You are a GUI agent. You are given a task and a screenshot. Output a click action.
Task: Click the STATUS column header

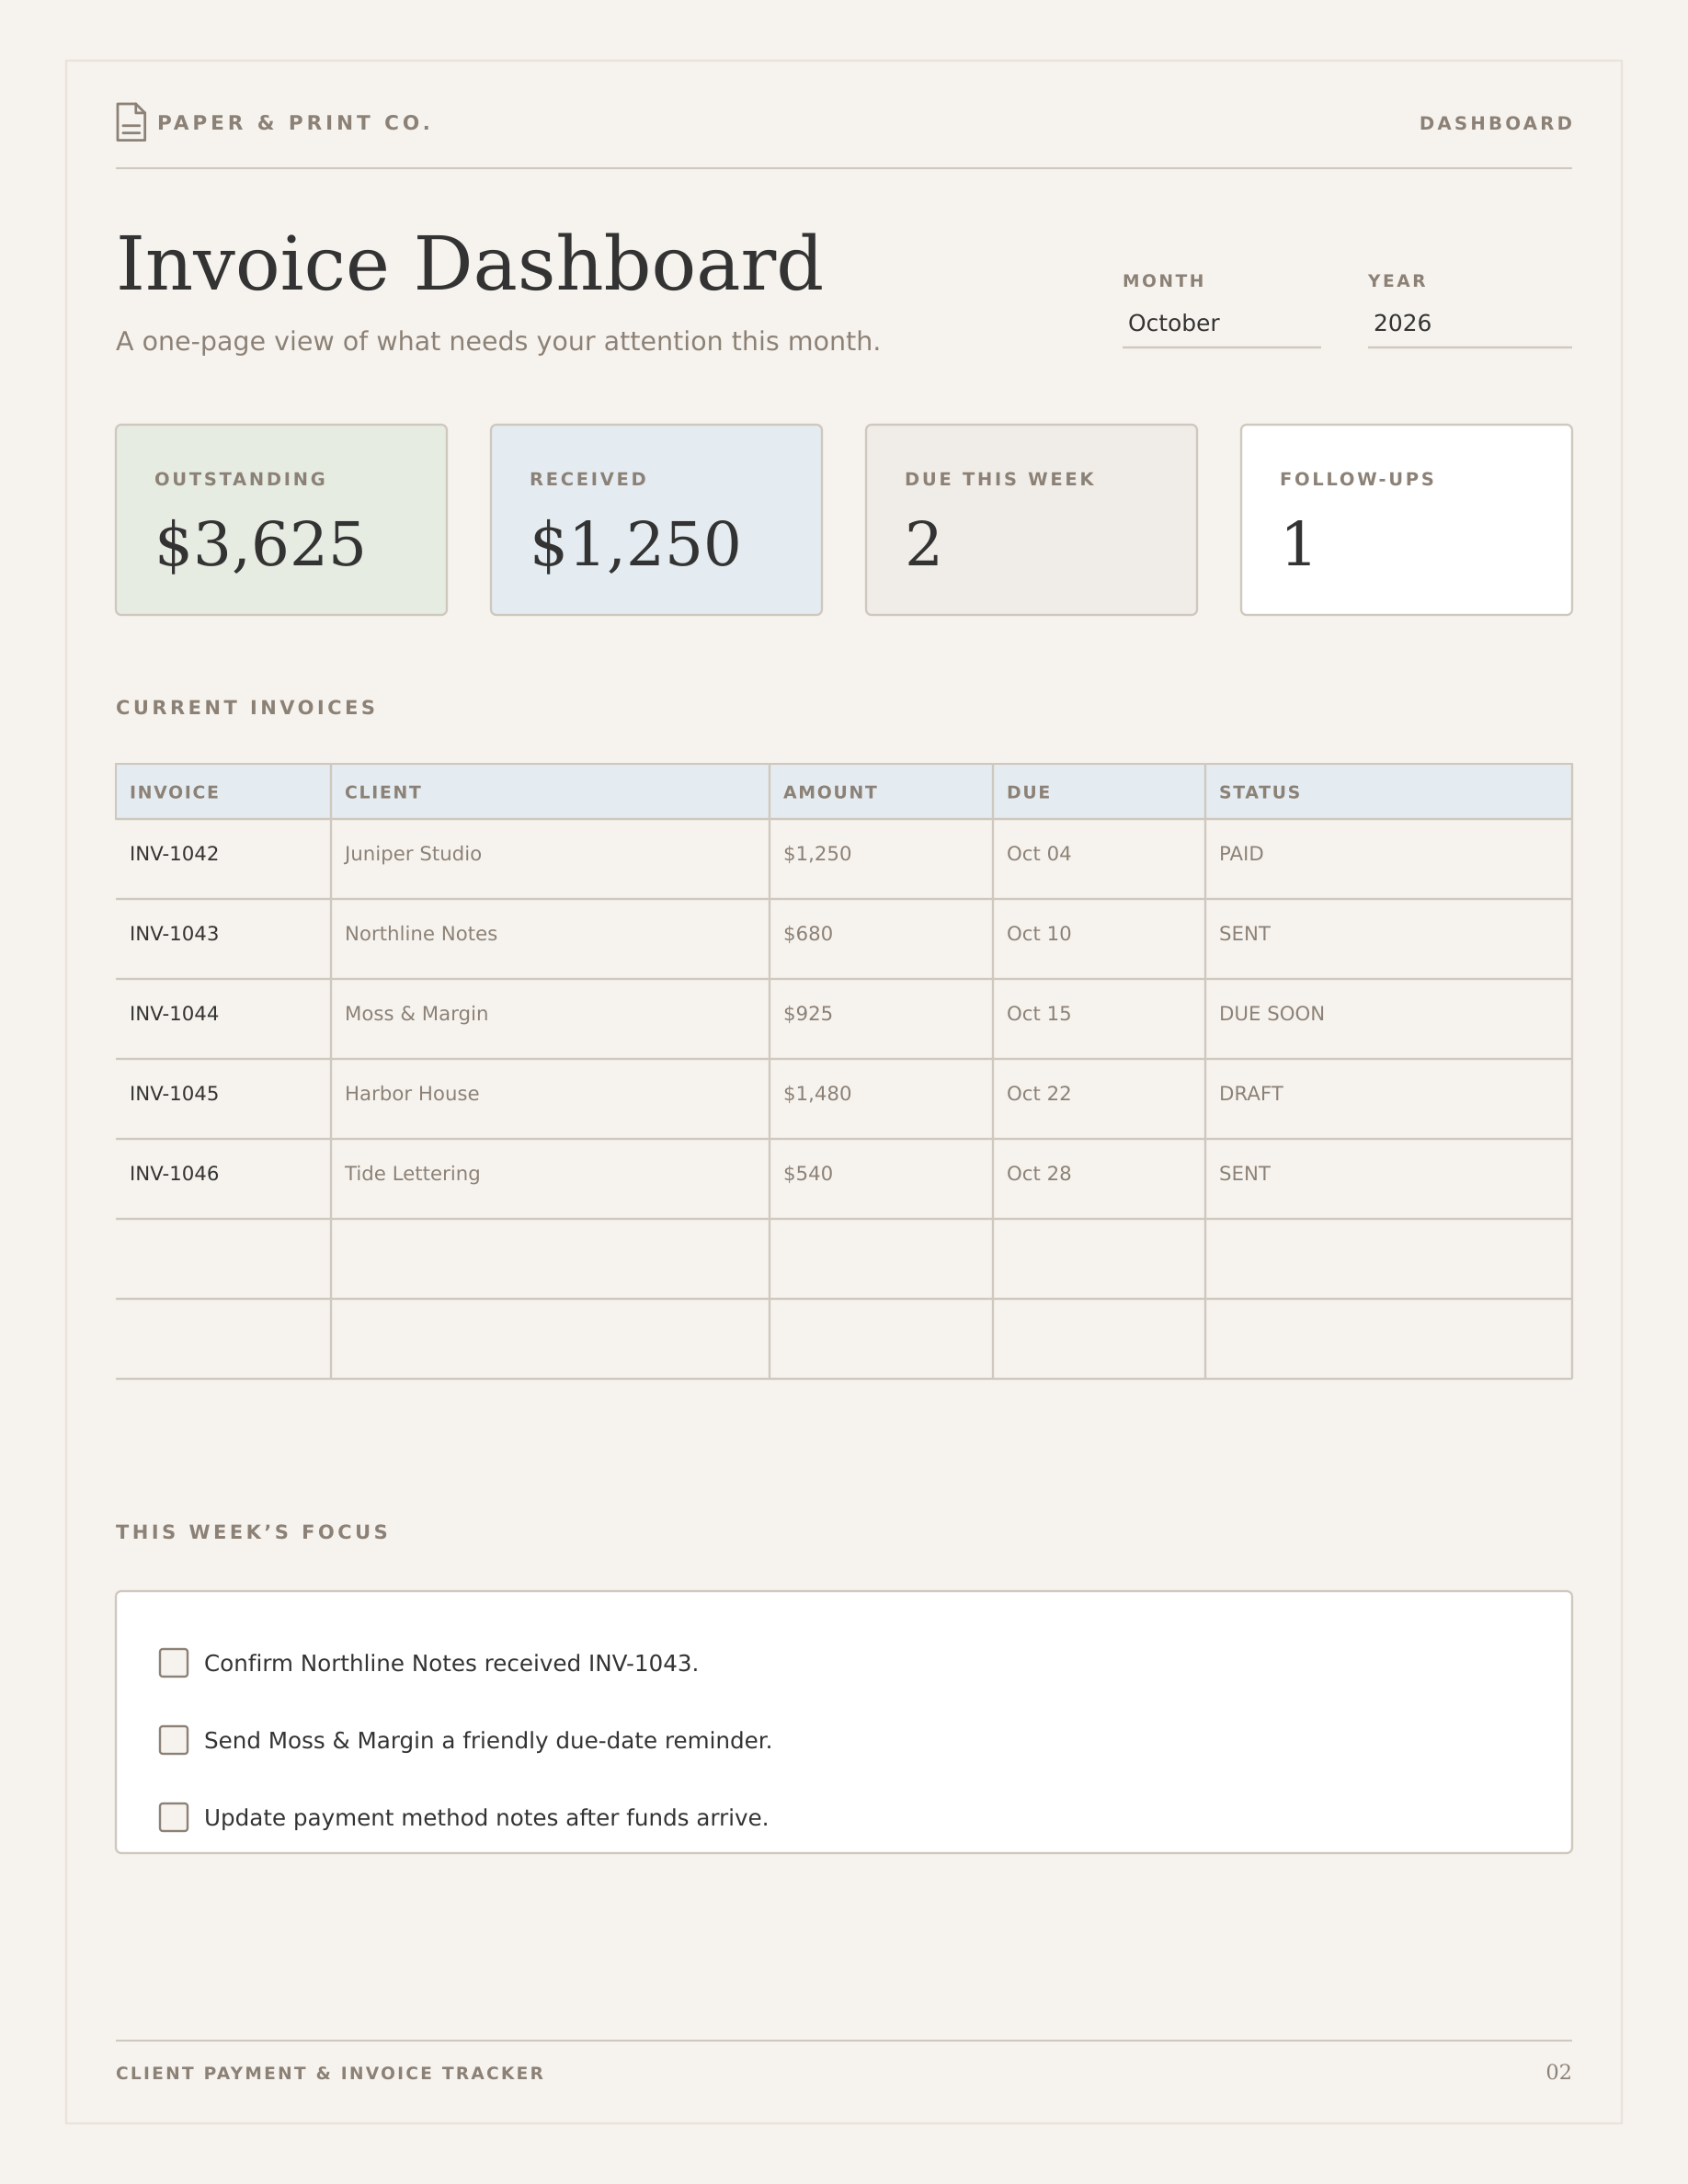tap(1388, 792)
